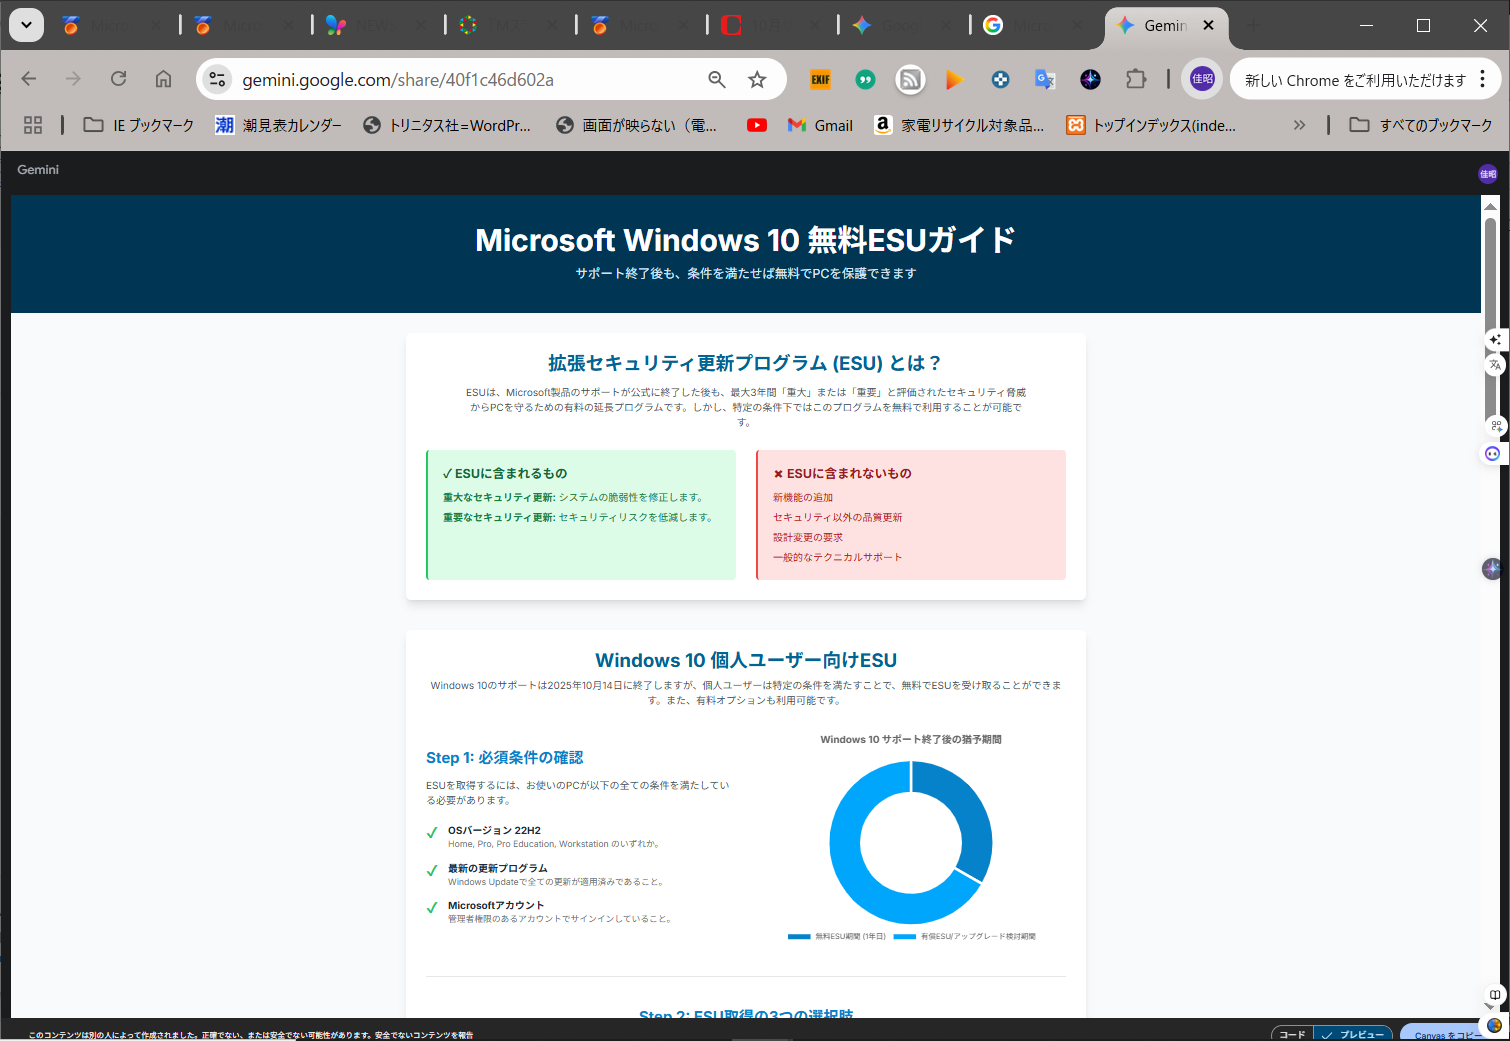This screenshot has width=1510, height=1041.
Task: Switch to the プレビュー view tab
Action: tap(1354, 1034)
